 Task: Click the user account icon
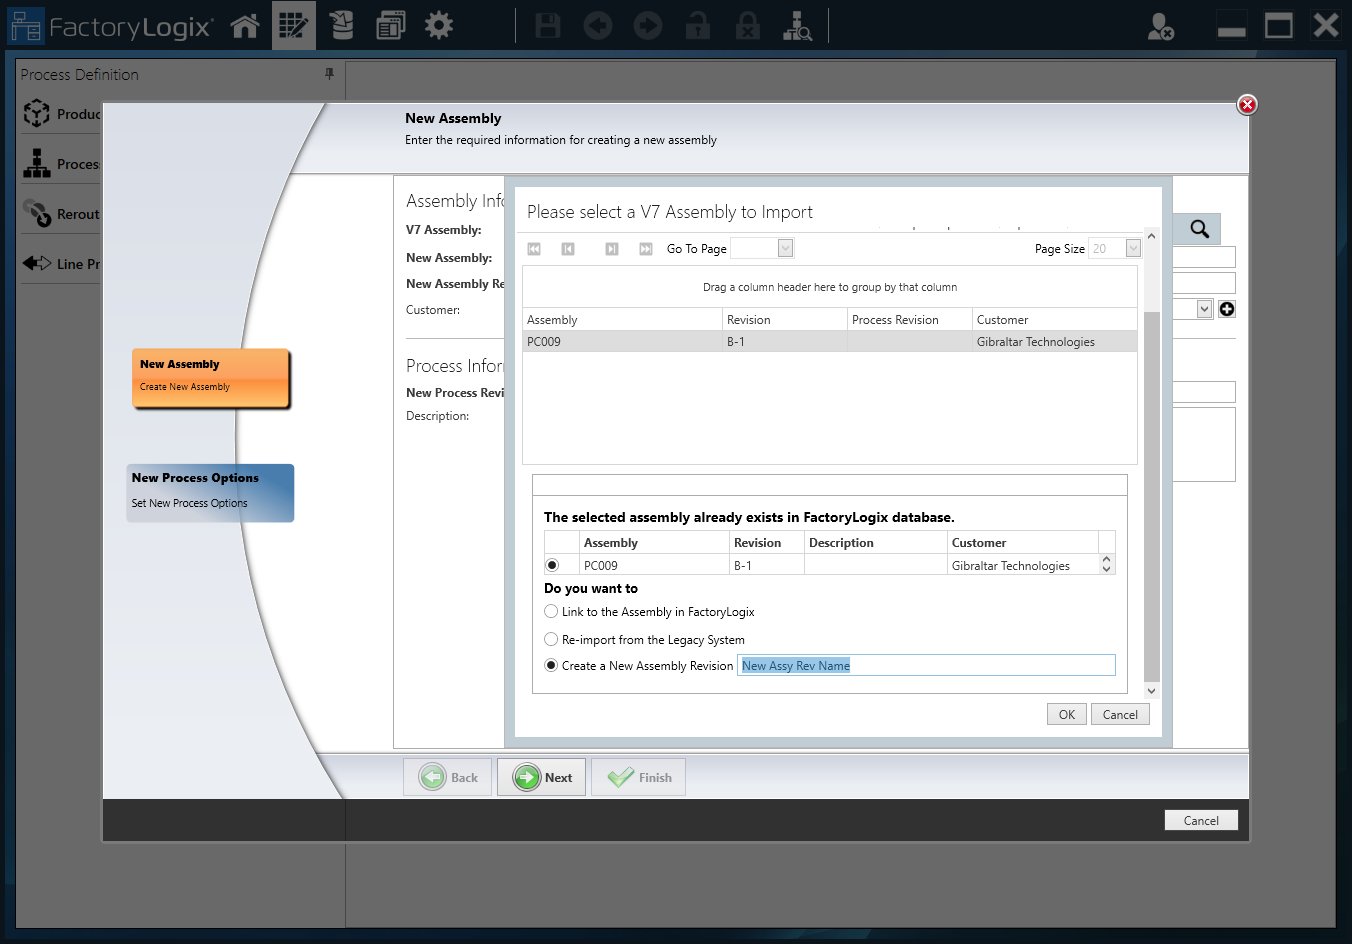click(1160, 26)
